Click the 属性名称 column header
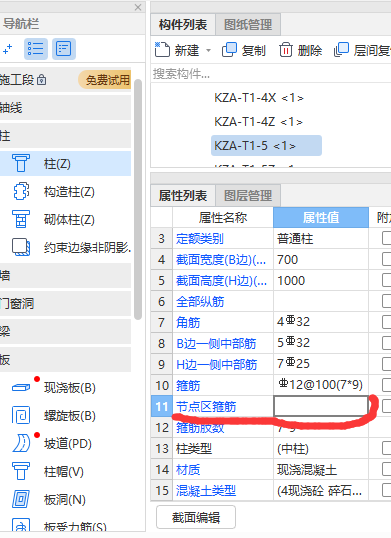 coord(223,217)
